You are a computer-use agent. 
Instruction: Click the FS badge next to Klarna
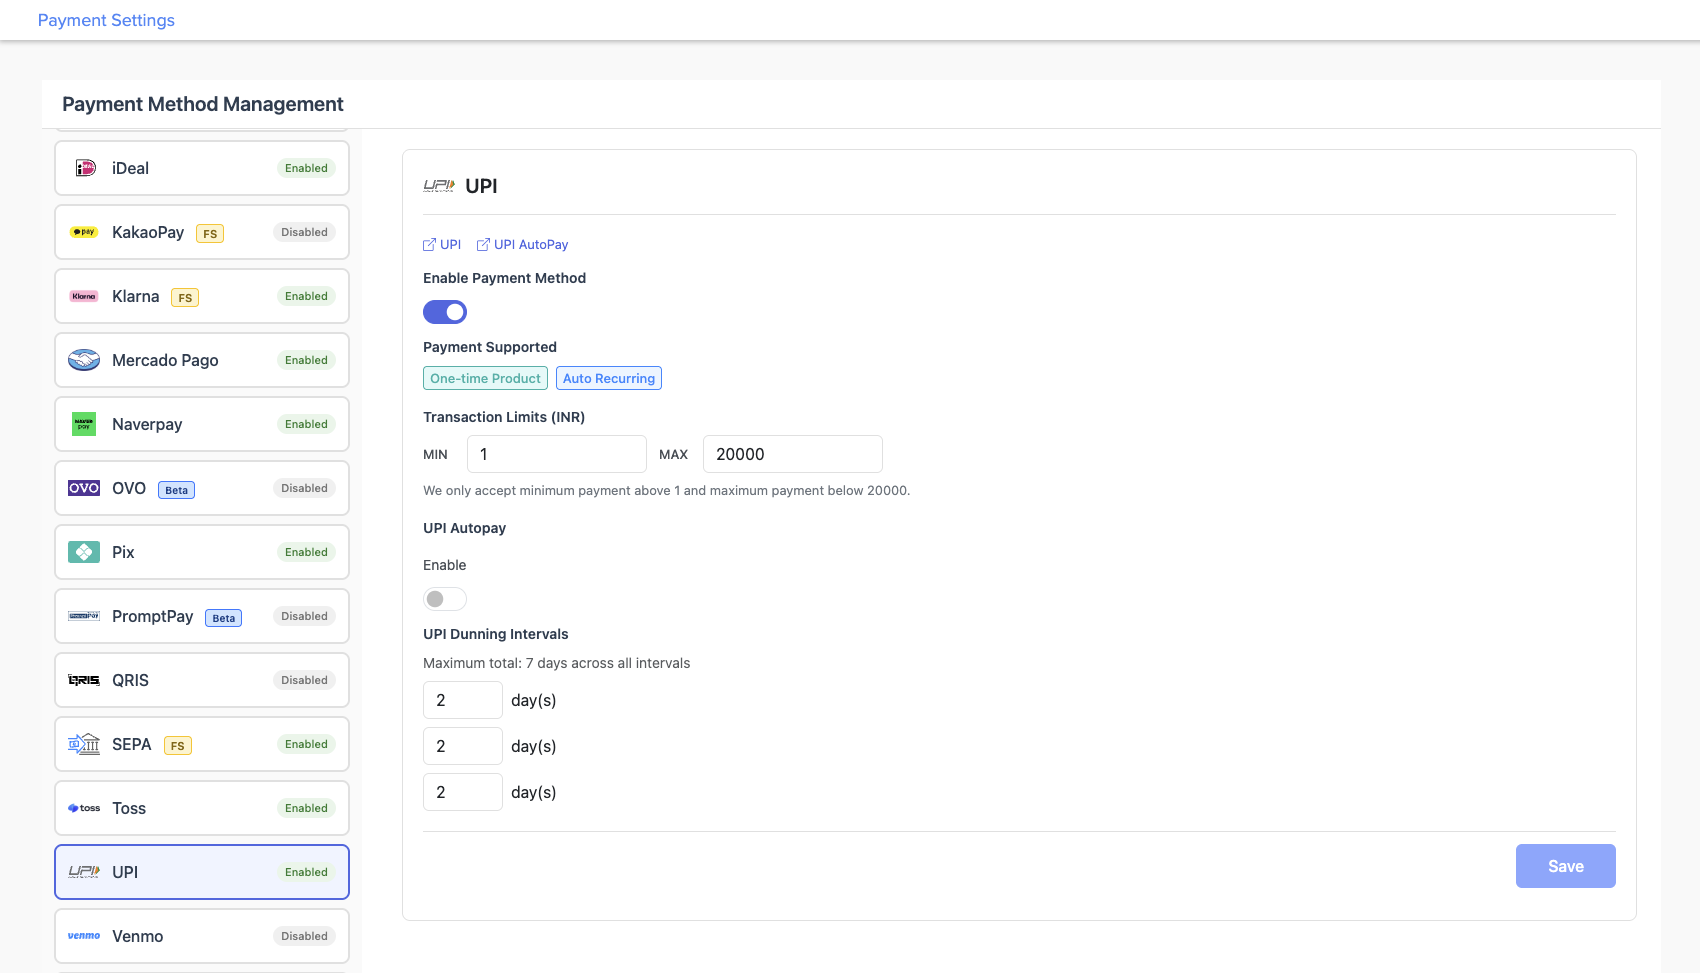click(x=185, y=298)
